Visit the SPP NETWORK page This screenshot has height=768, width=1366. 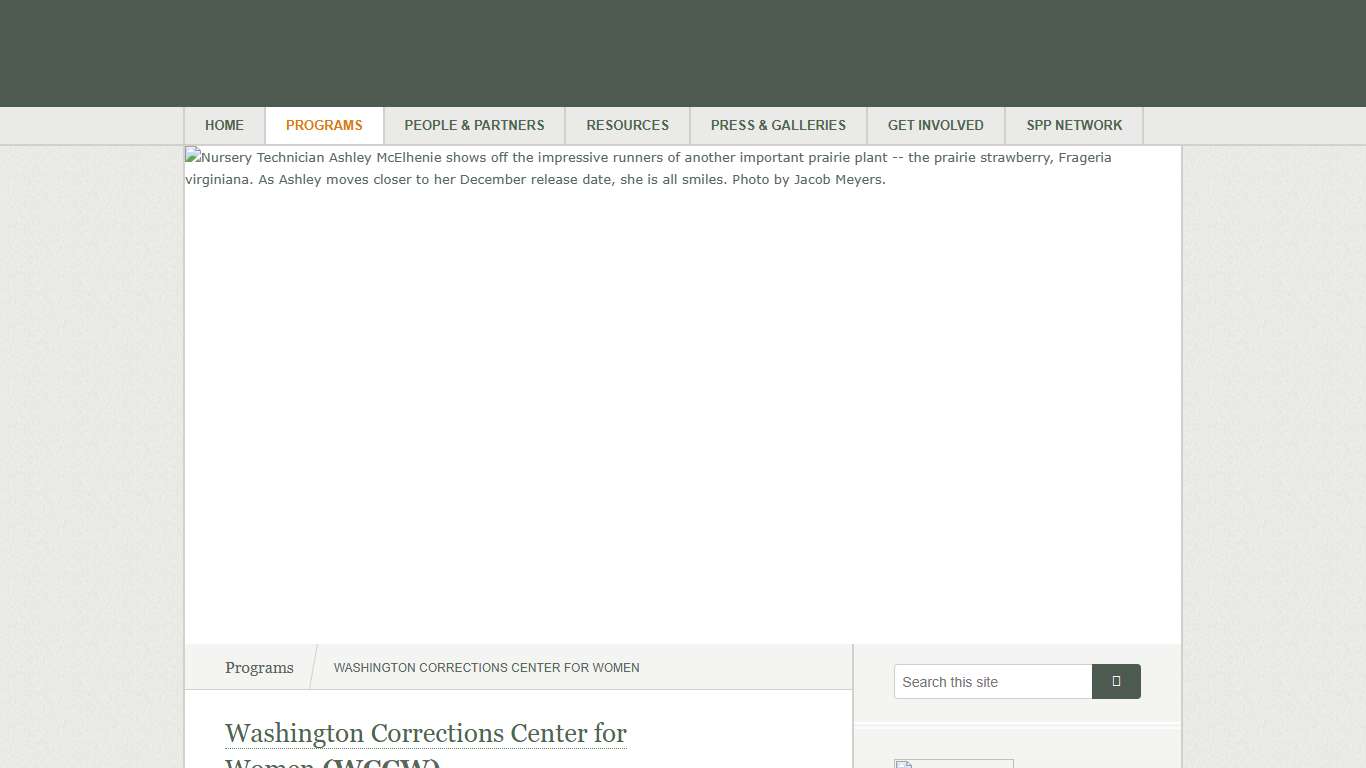pos(1074,125)
